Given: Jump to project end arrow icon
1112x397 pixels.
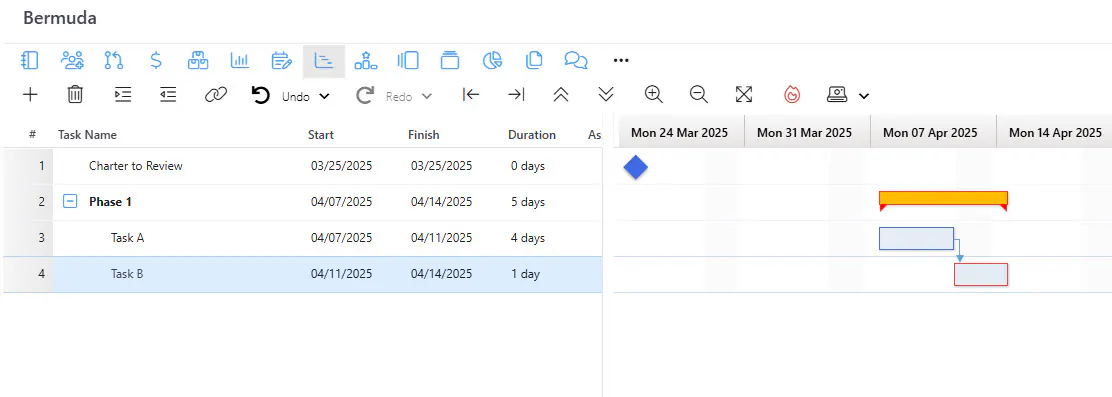Looking at the screenshot, I should pyautogui.click(x=516, y=95).
